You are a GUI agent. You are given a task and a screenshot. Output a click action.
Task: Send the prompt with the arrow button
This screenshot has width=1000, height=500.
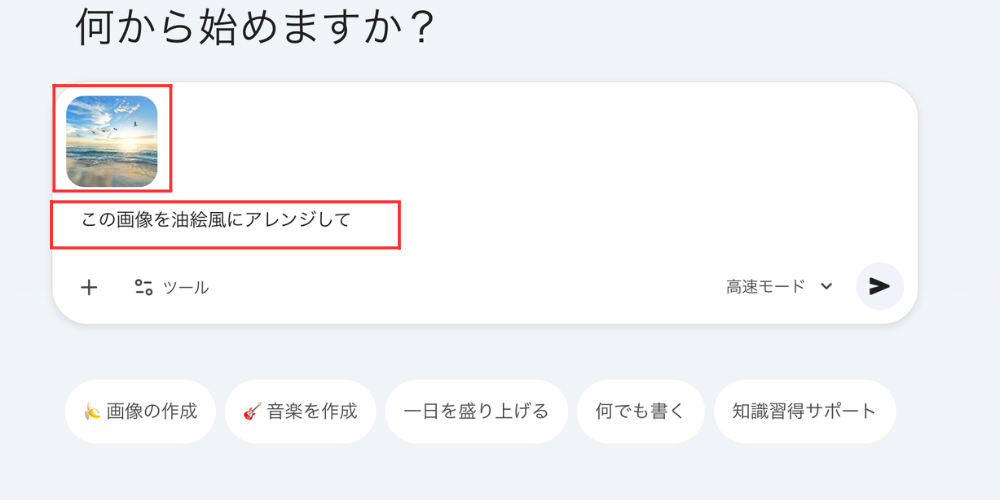click(x=879, y=287)
